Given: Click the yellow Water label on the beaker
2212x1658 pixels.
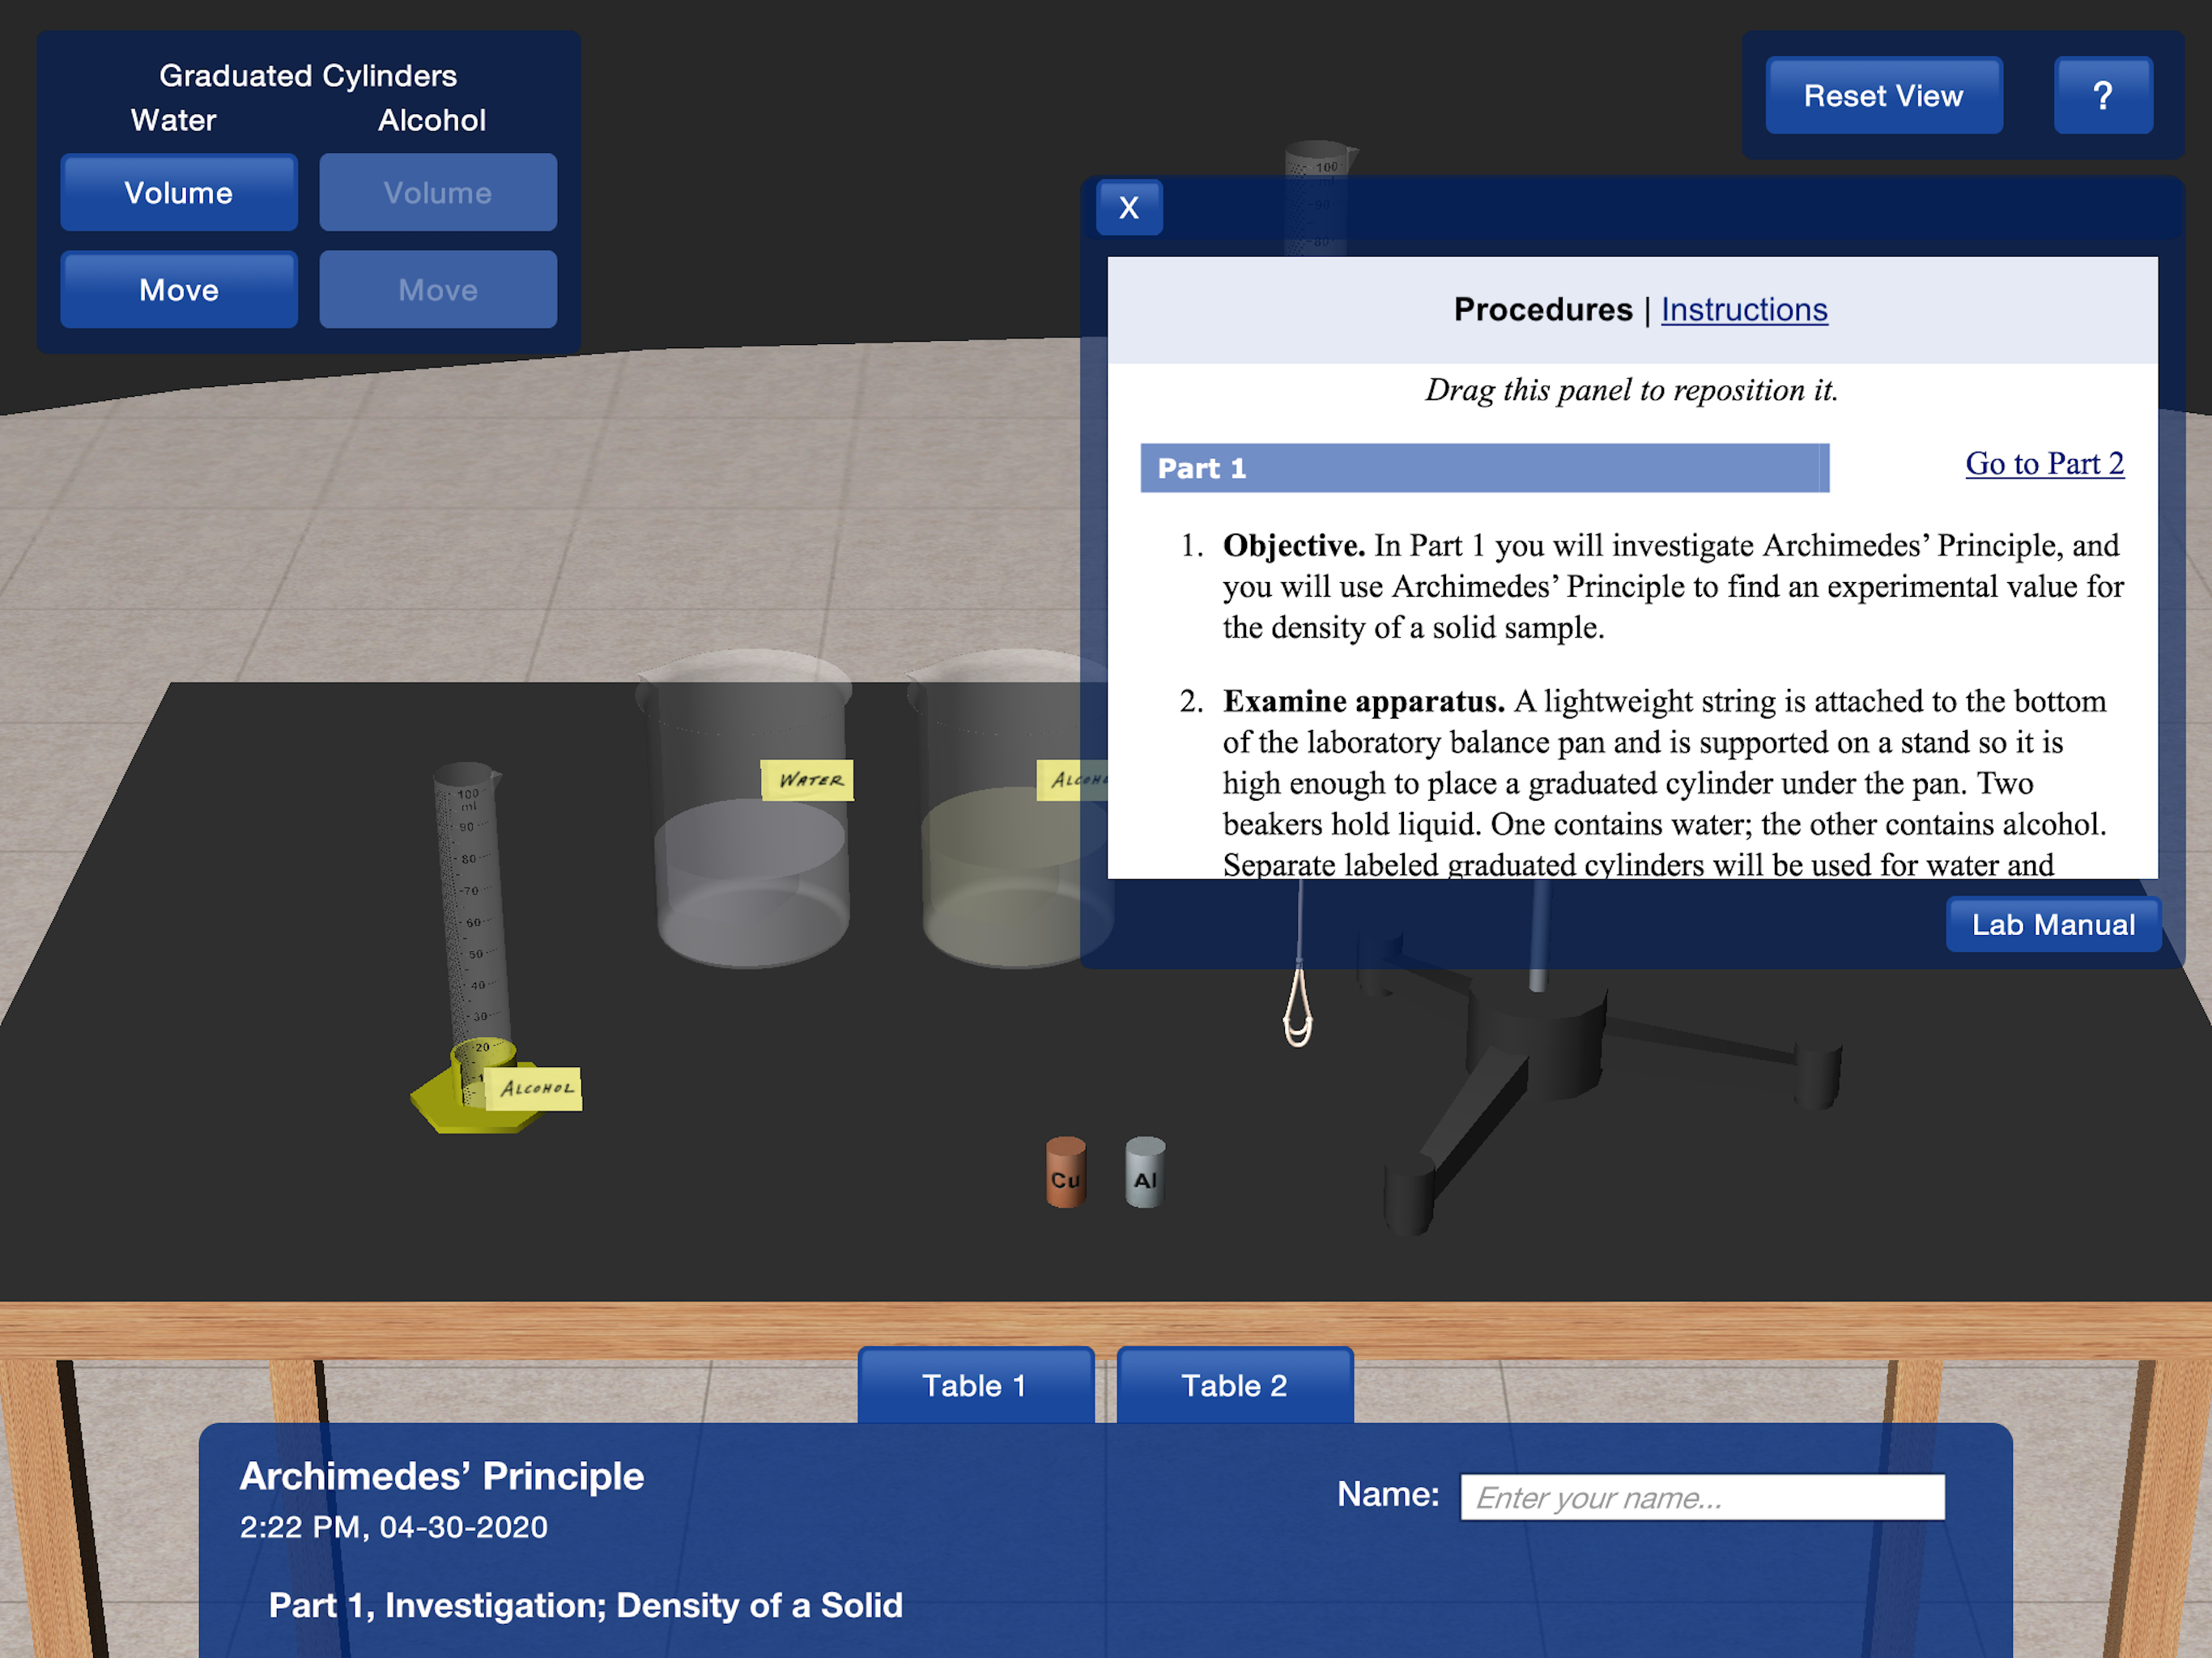Looking at the screenshot, I should [807, 780].
